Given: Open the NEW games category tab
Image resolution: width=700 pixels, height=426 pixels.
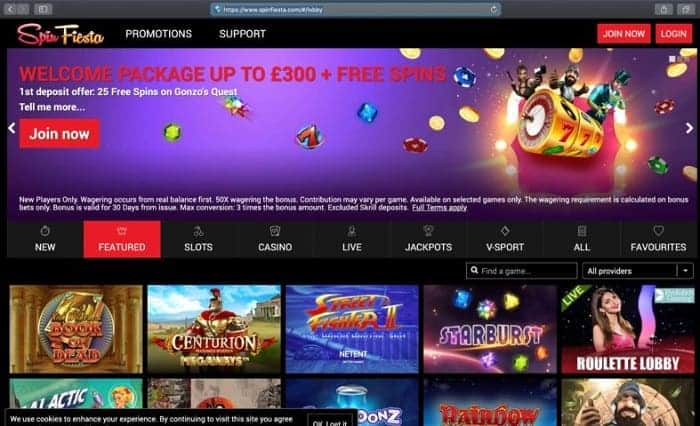Looking at the screenshot, I should point(45,239).
